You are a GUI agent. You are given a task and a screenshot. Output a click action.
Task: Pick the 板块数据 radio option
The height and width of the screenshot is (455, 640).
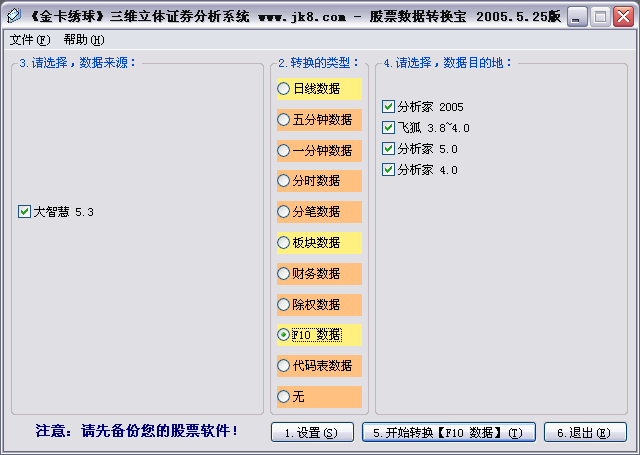(x=283, y=242)
